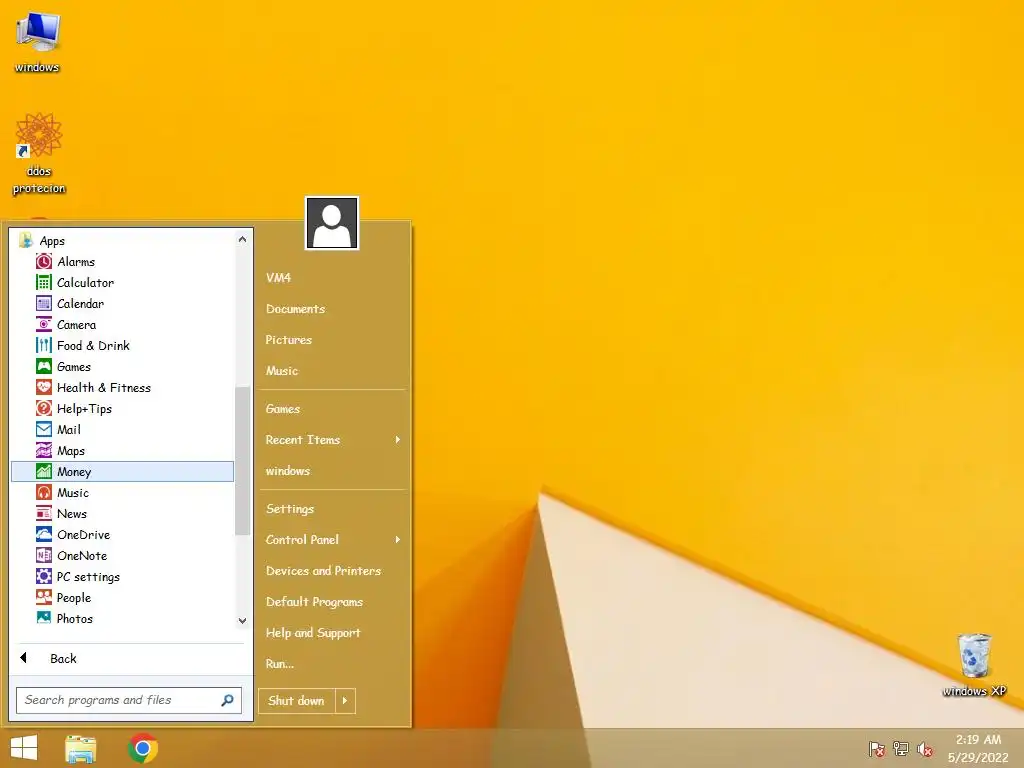Image resolution: width=1024 pixels, height=768 pixels.
Task: Click the network tray icon
Action: [901, 749]
